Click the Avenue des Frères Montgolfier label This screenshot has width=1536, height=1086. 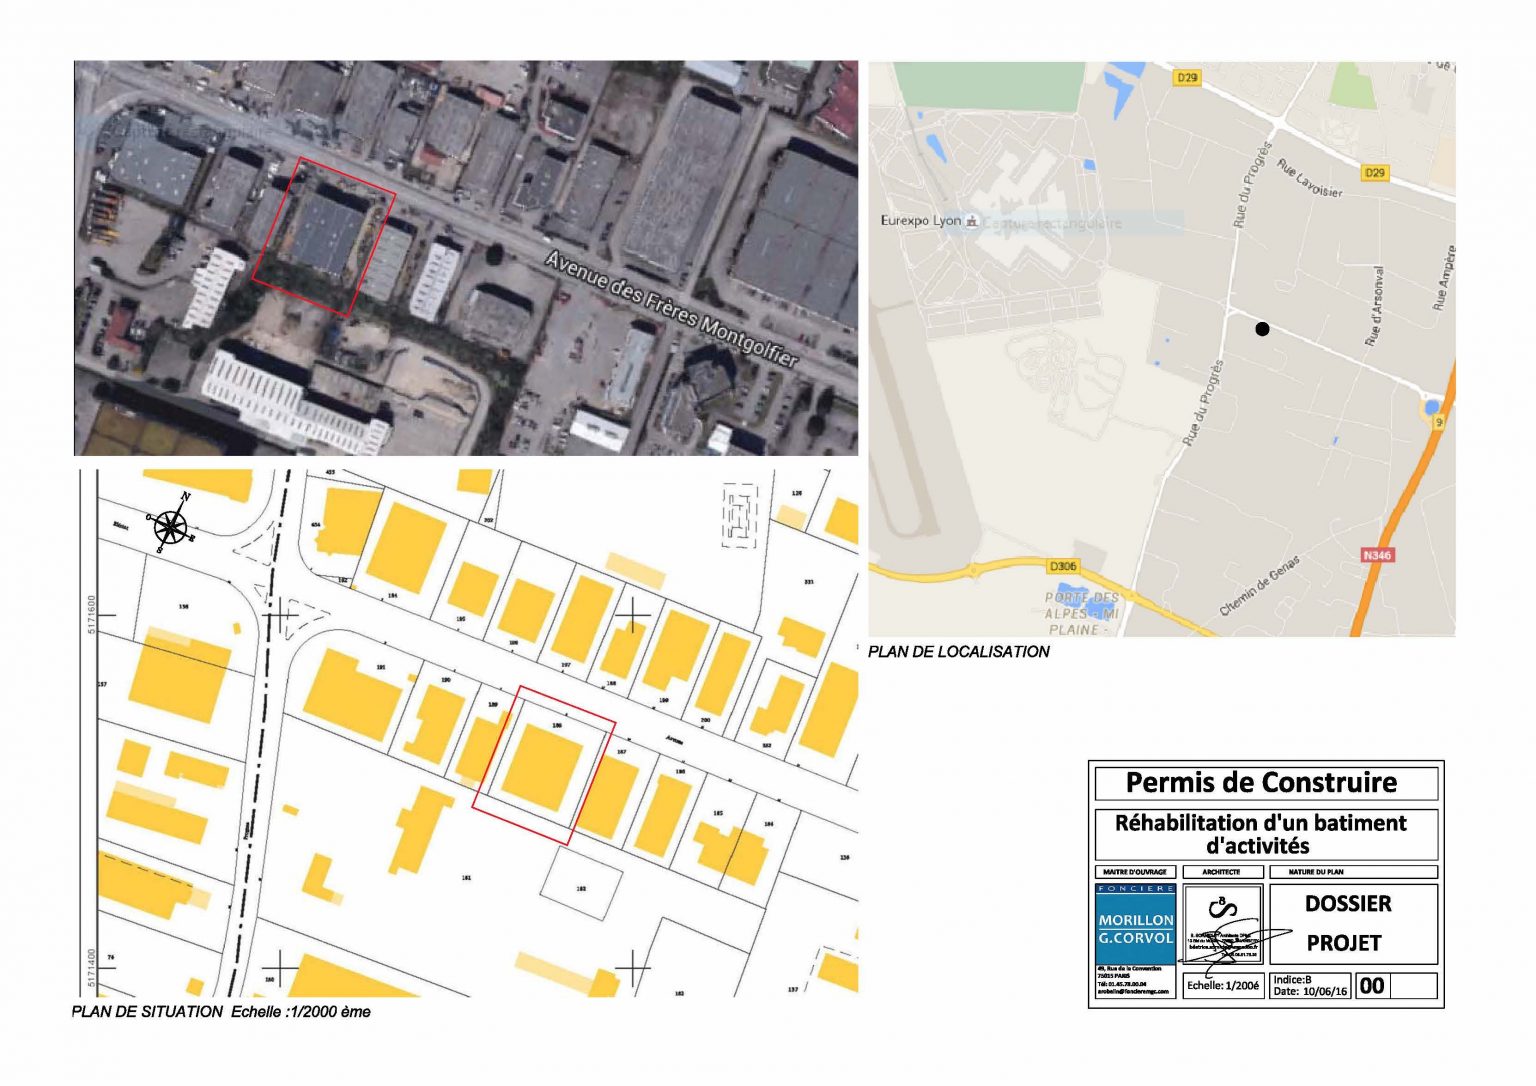[x=671, y=309]
